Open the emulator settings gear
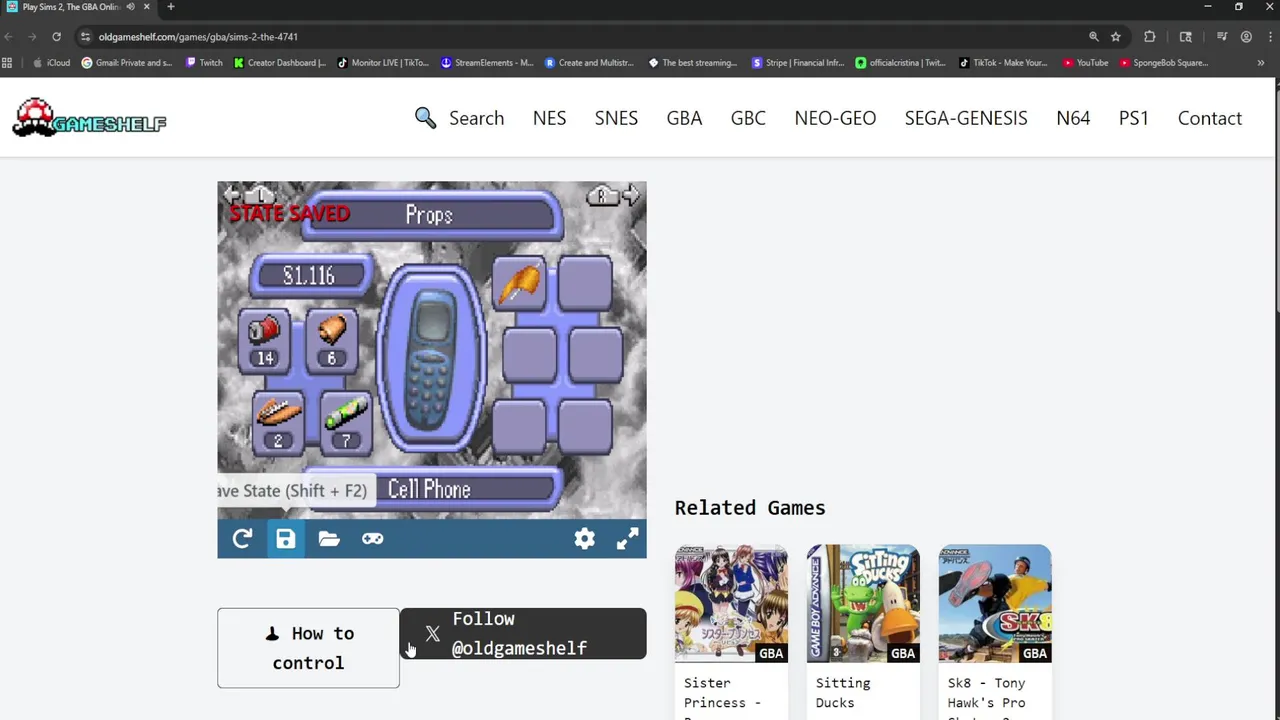The height and width of the screenshot is (720, 1280). 585,539
